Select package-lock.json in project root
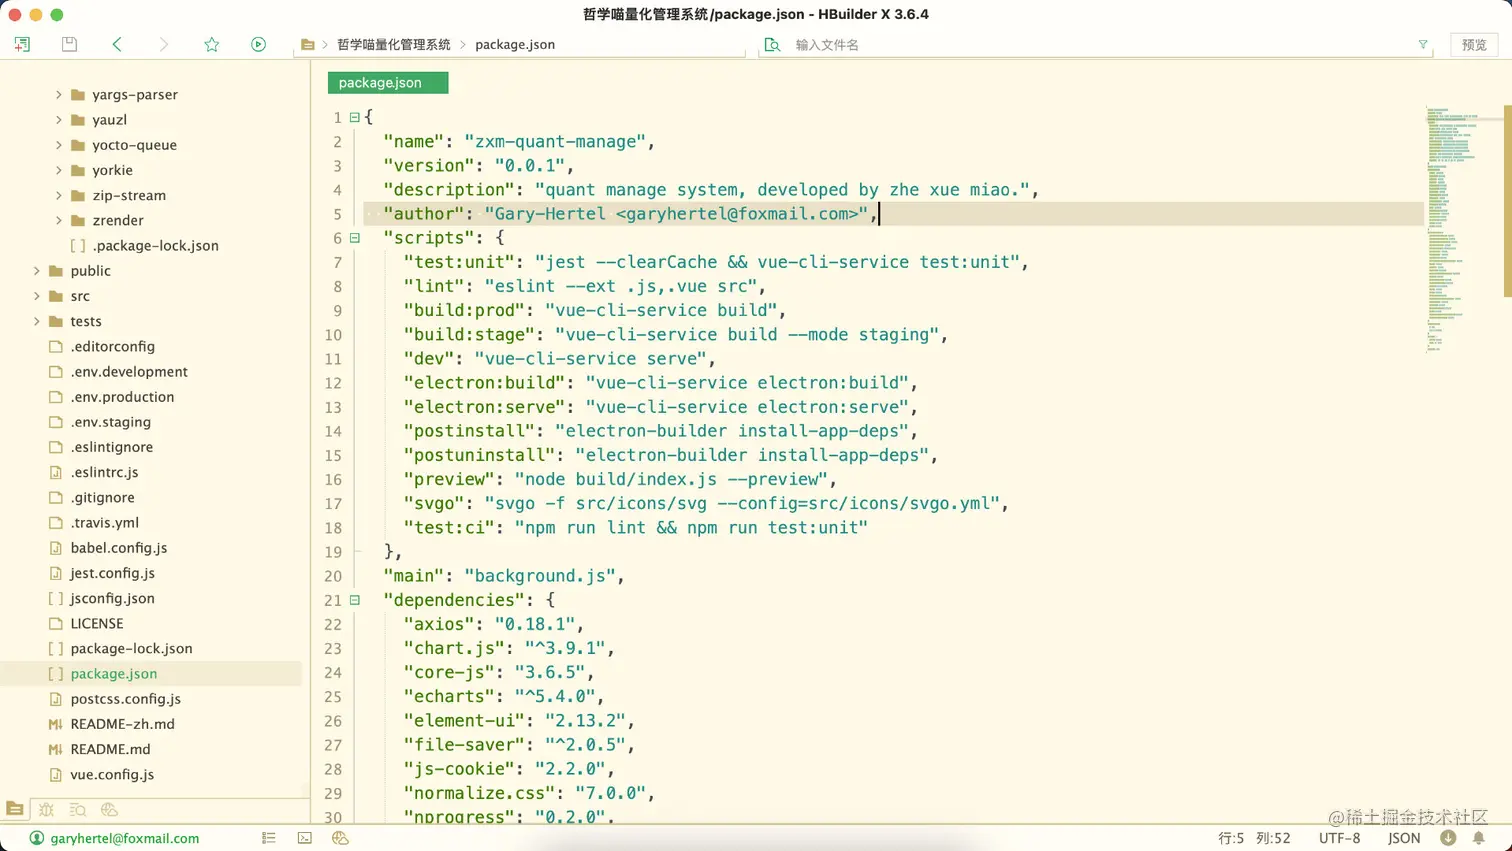 click(131, 648)
